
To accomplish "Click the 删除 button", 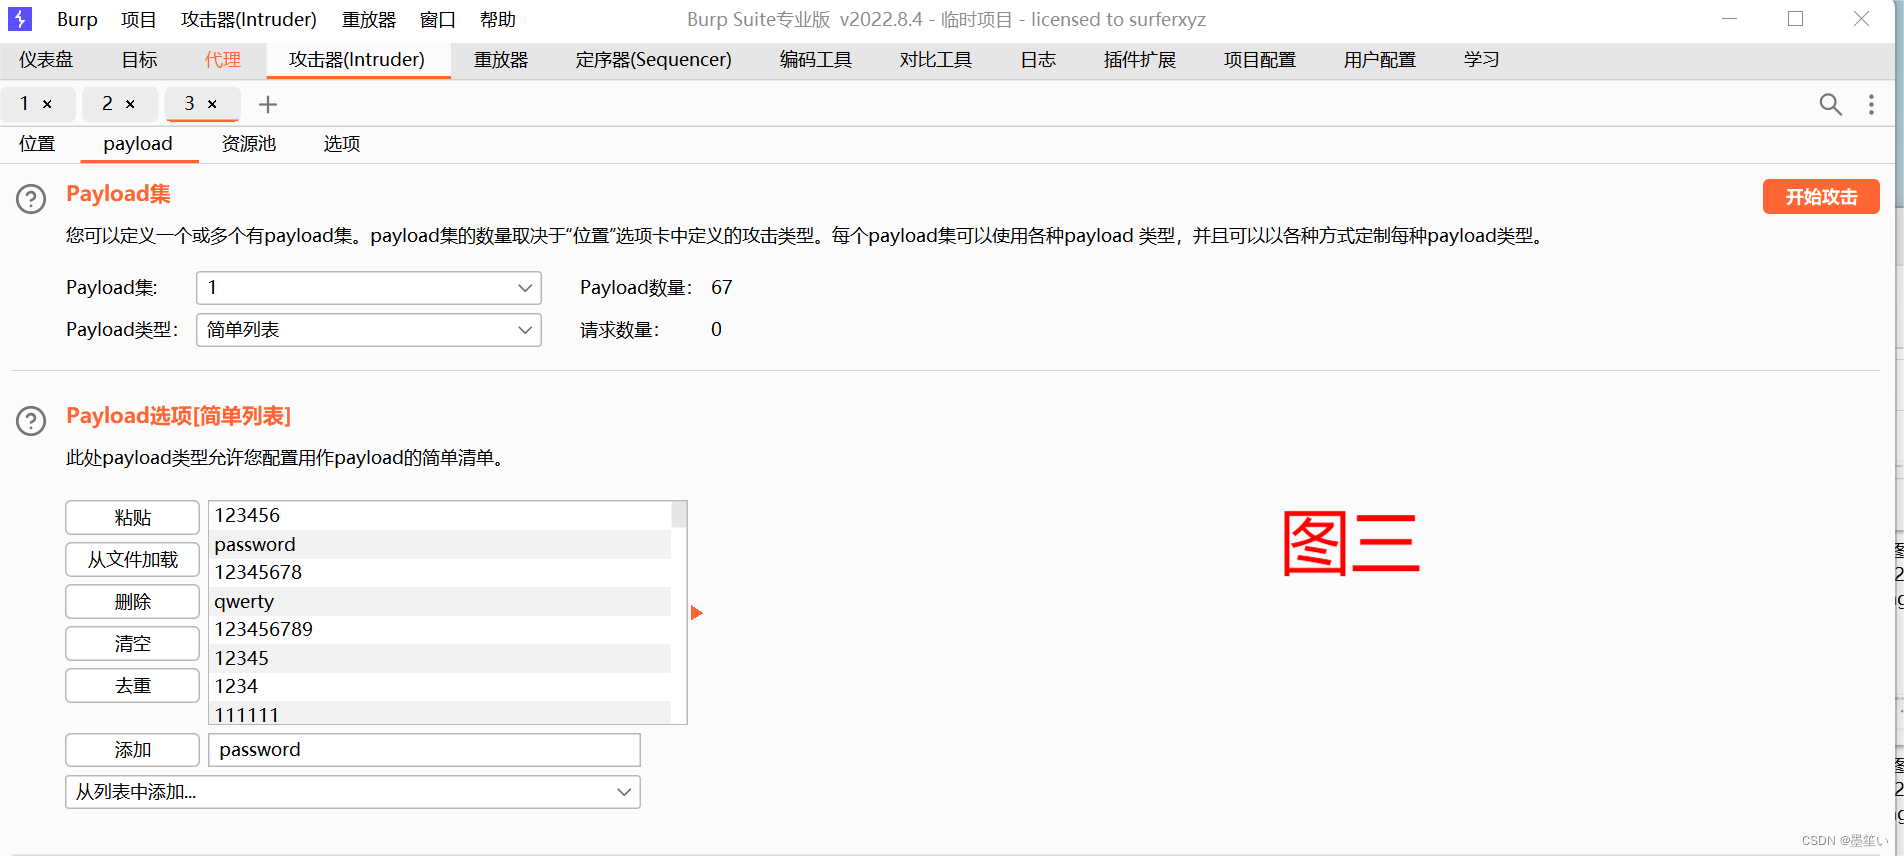I will tap(133, 602).
